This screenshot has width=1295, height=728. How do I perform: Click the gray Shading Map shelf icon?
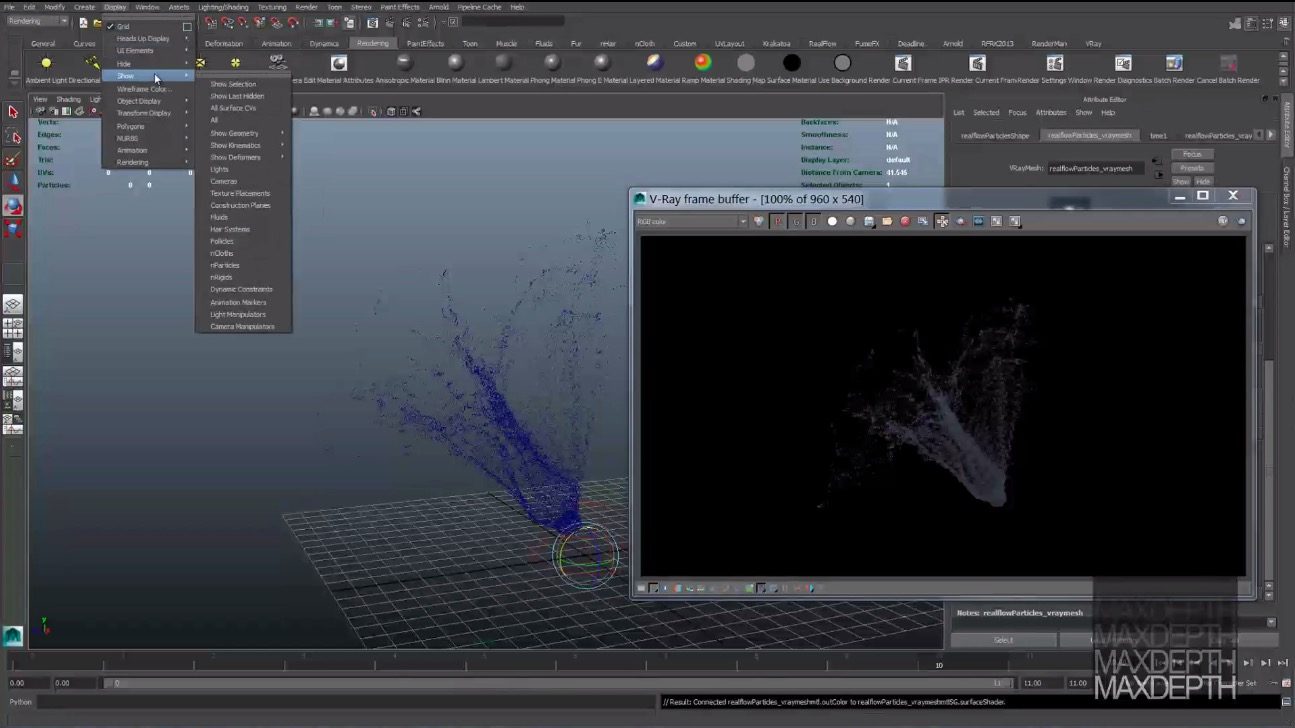tap(745, 63)
